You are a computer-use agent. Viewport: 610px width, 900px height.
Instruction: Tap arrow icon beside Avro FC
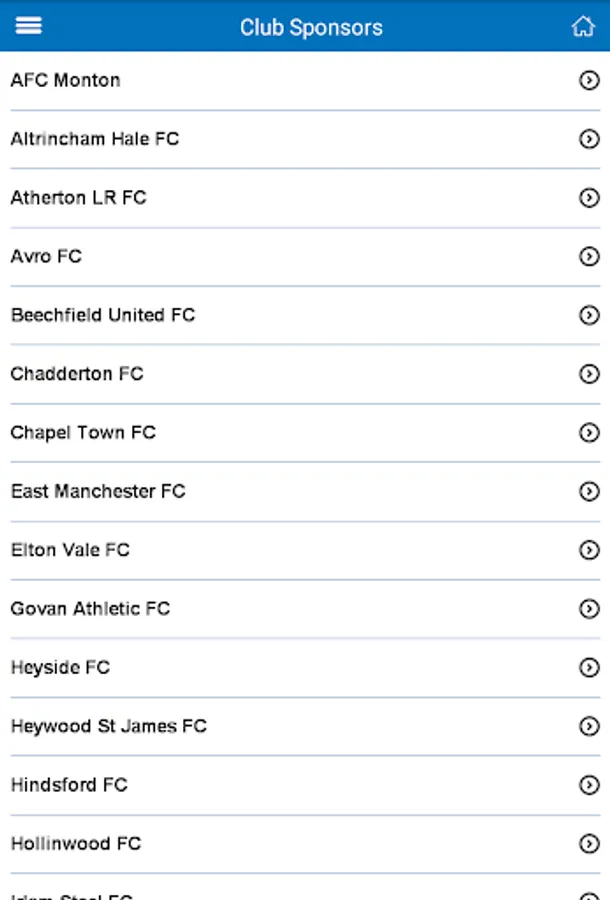tap(589, 257)
